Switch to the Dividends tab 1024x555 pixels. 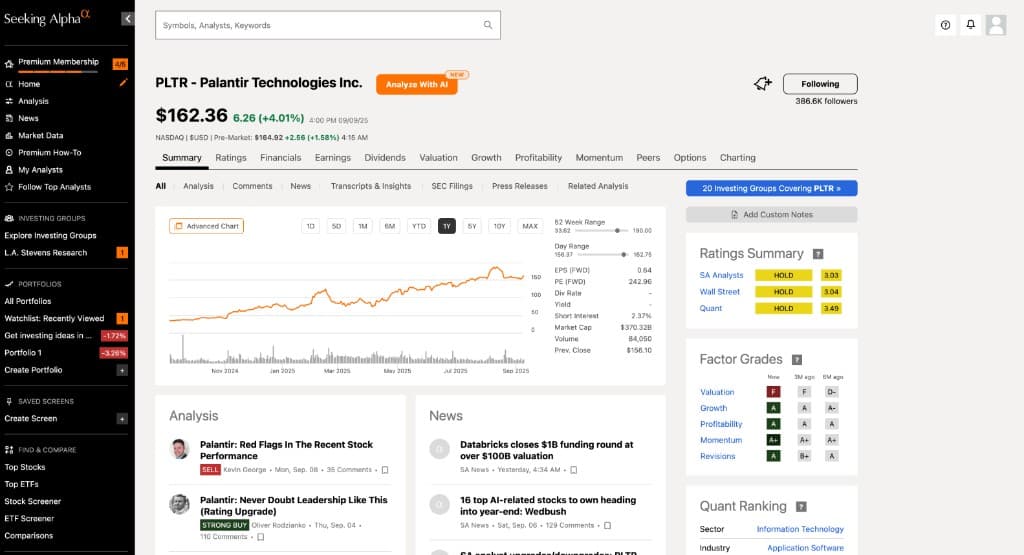pyautogui.click(x=385, y=158)
